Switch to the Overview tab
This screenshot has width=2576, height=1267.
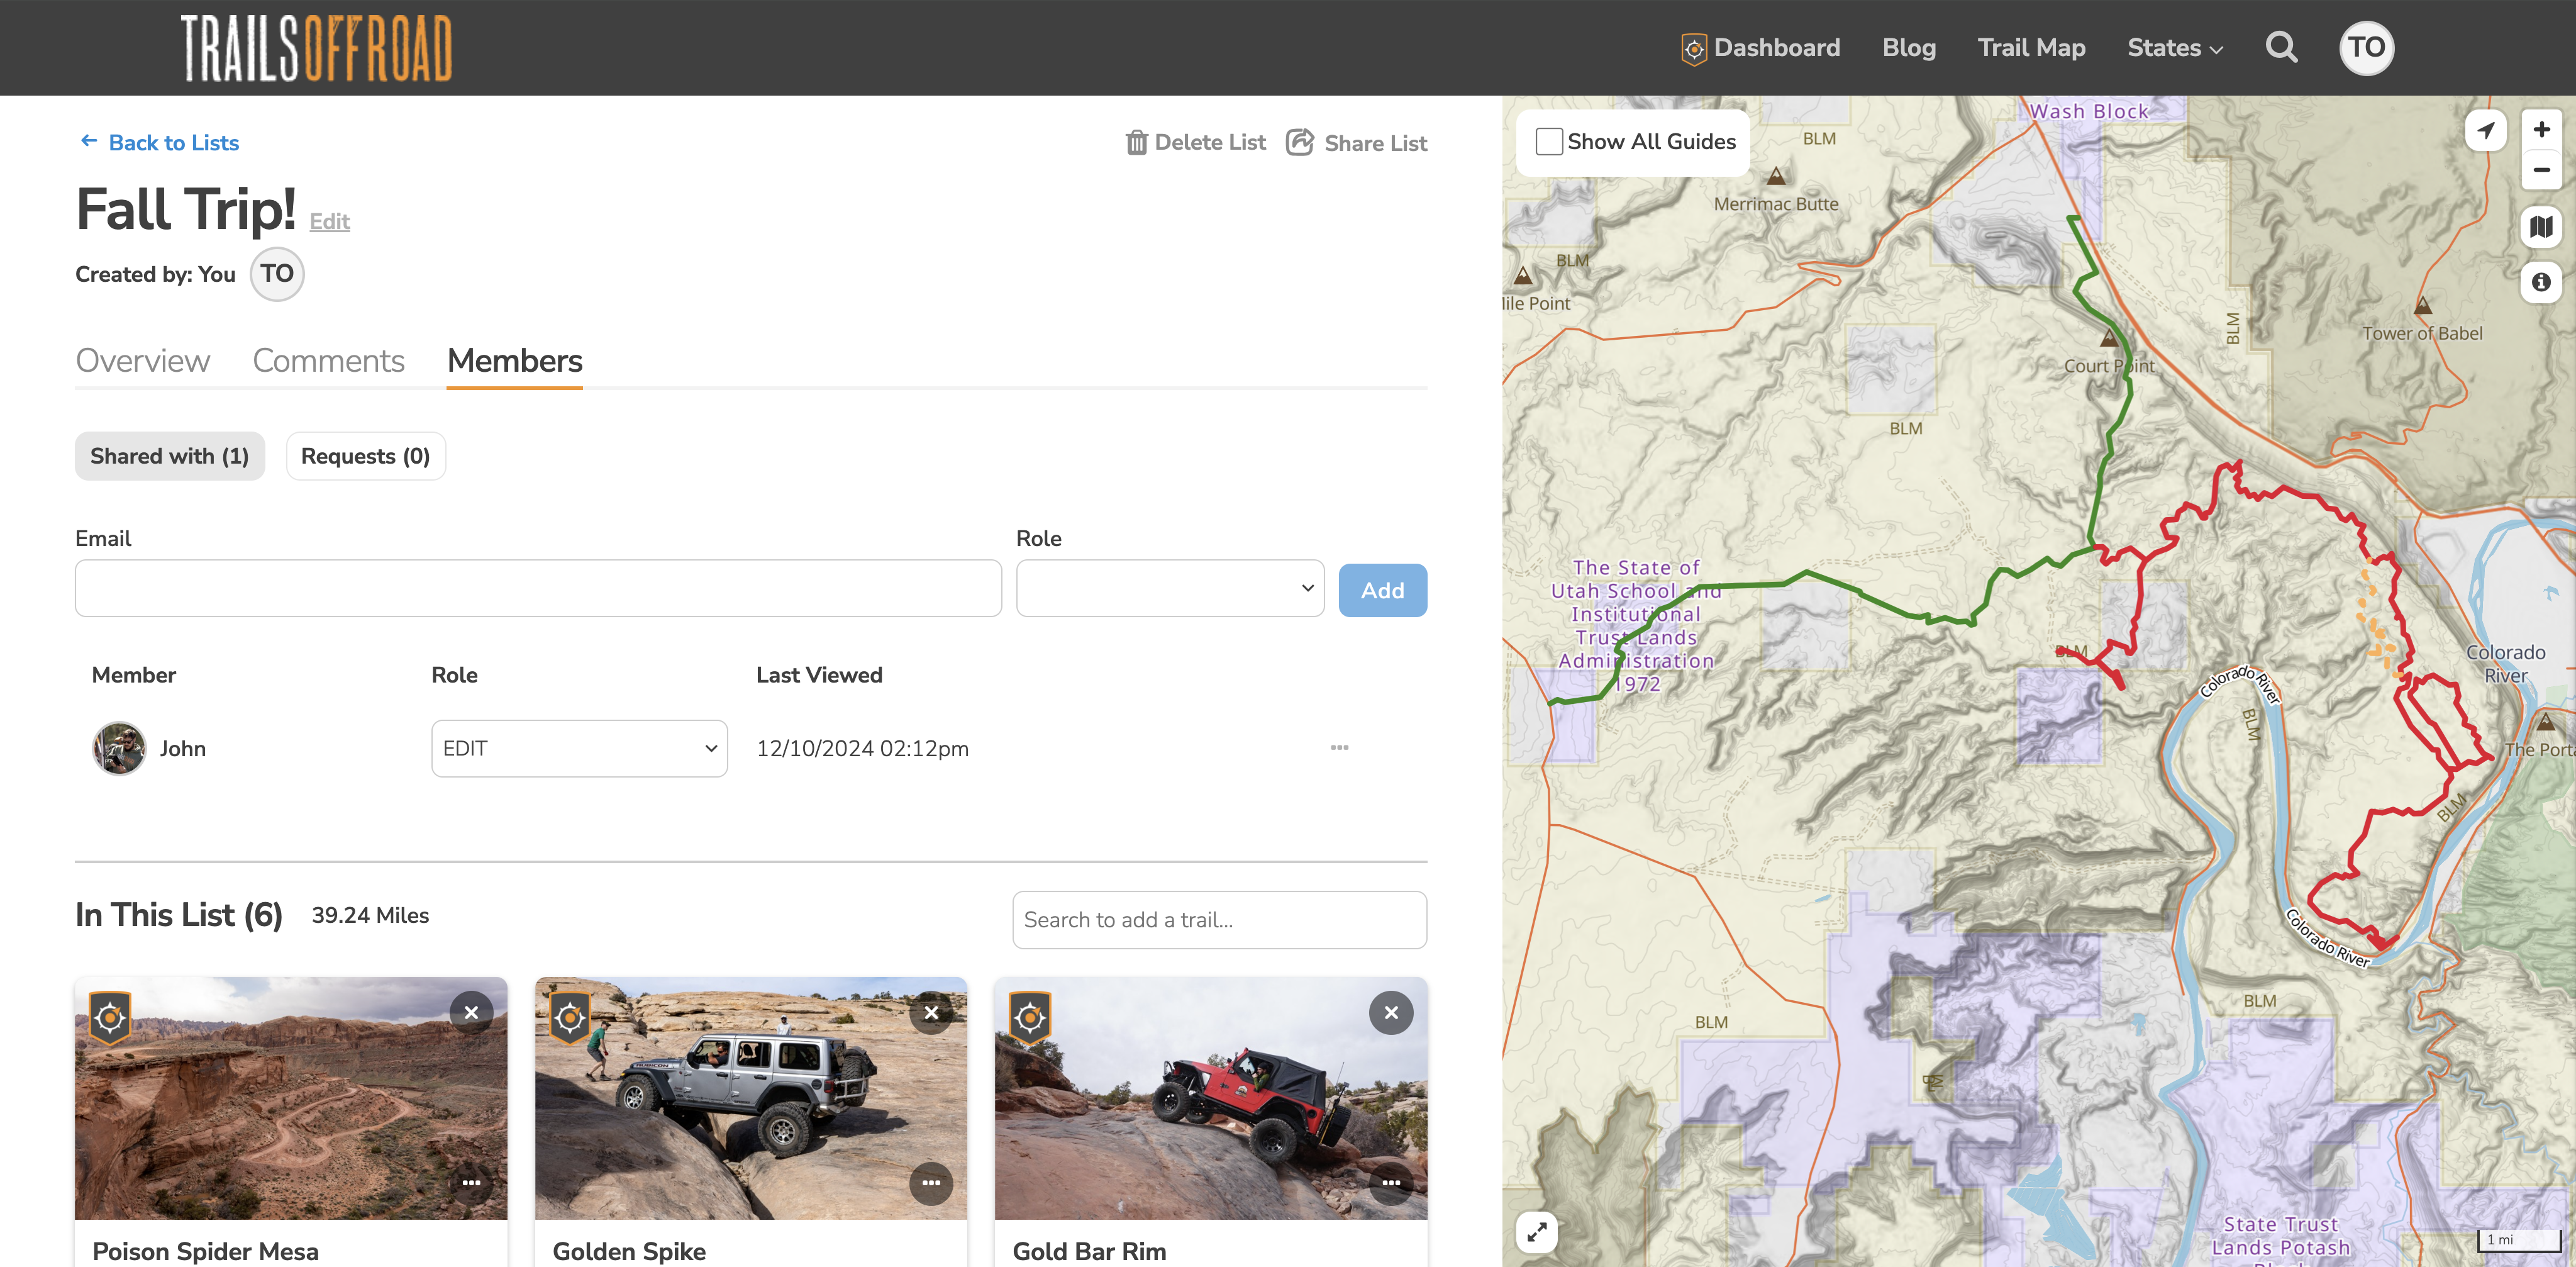pos(143,360)
